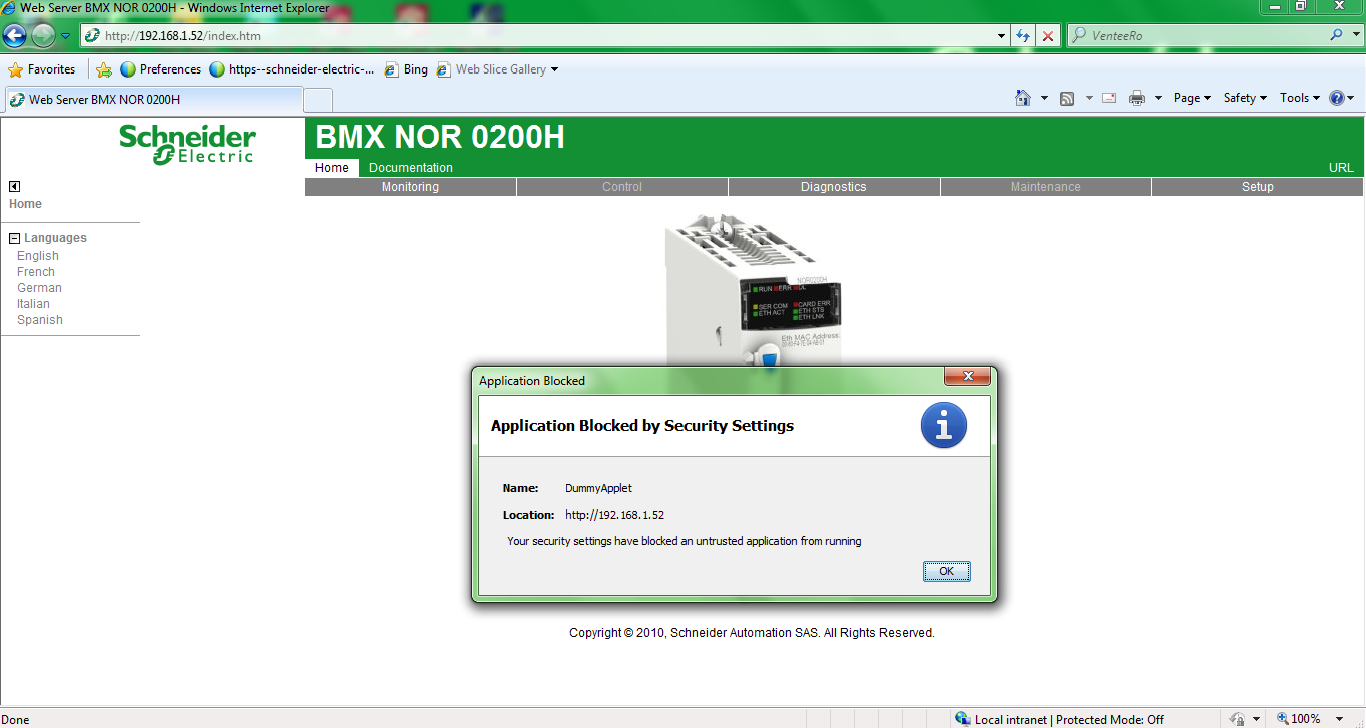Click the browser Back arrow button

click(15, 36)
